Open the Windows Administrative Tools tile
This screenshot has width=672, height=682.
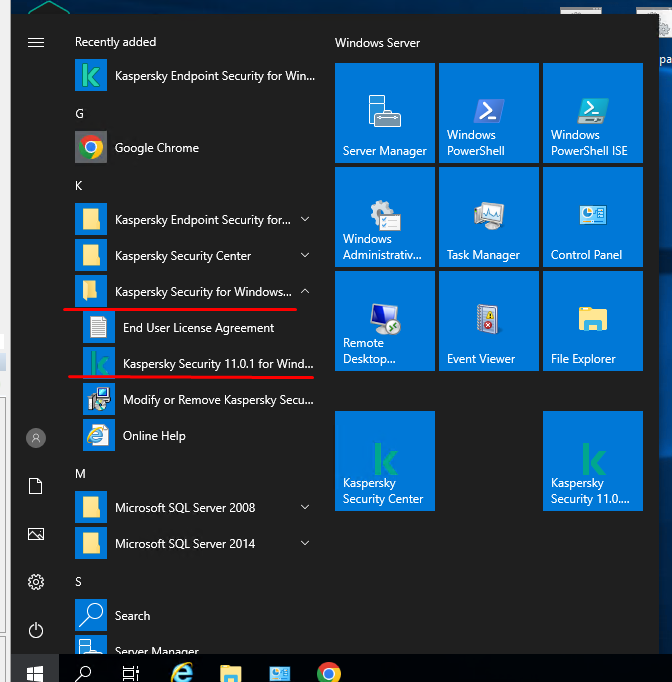click(385, 216)
